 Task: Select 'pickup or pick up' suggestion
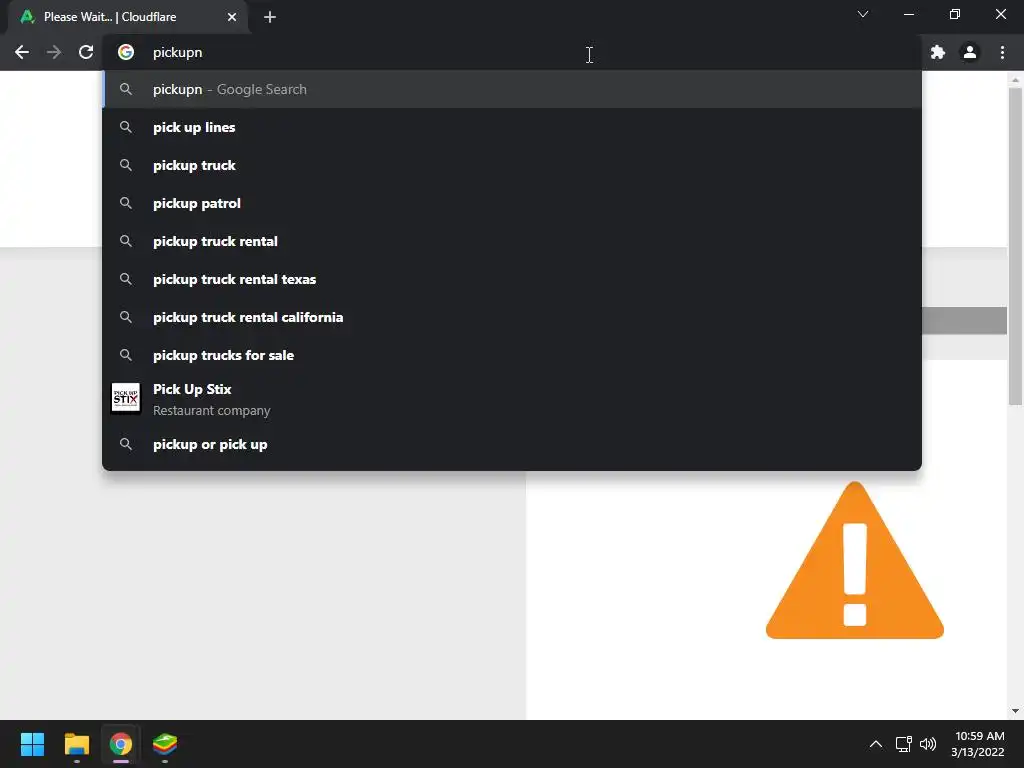coord(512,444)
